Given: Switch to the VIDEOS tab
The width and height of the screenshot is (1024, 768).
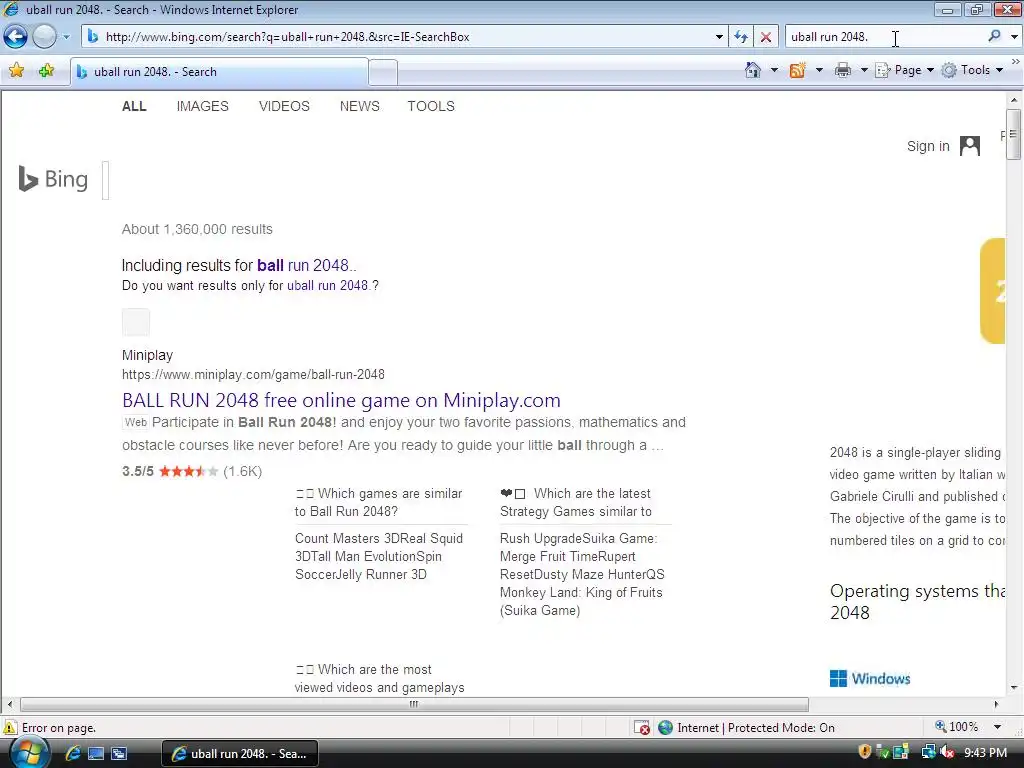Looking at the screenshot, I should click(284, 106).
